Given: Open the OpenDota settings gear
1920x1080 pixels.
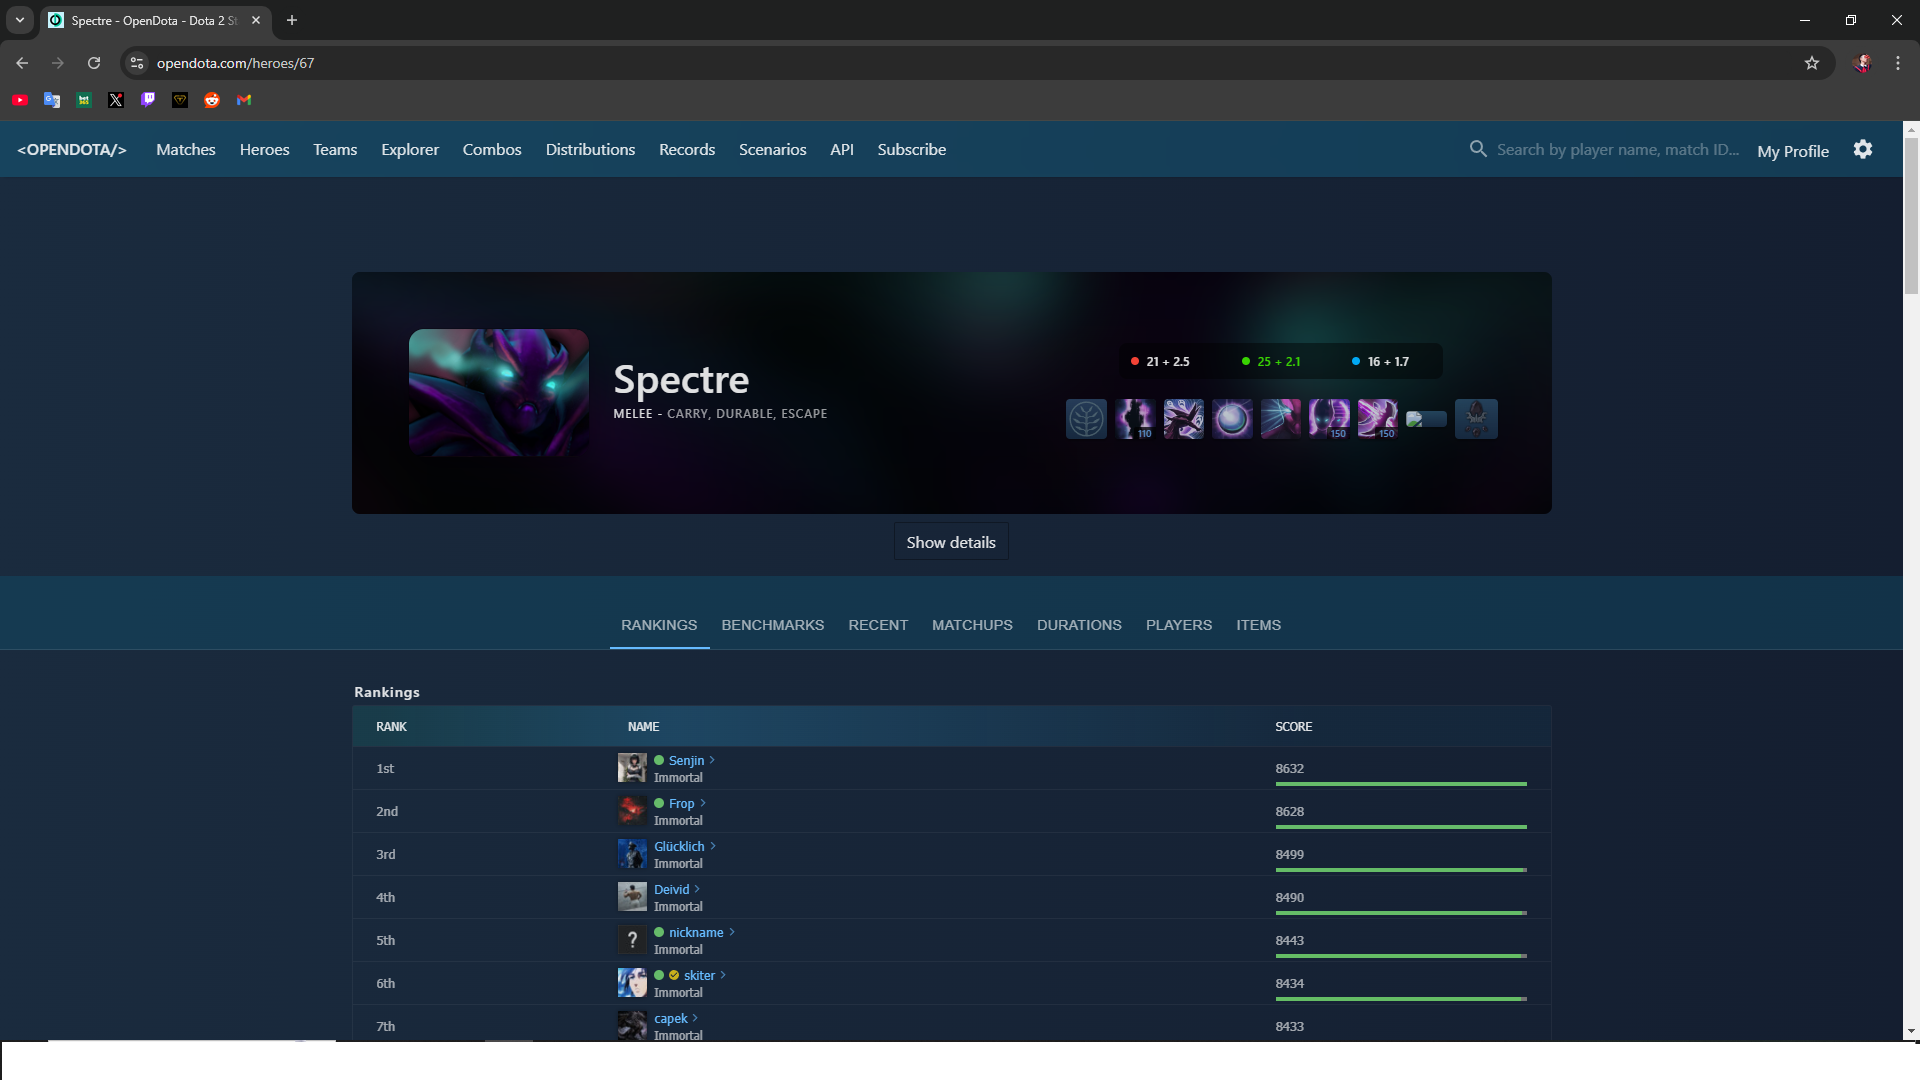Looking at the screenshot, I should coord(1862,150).
